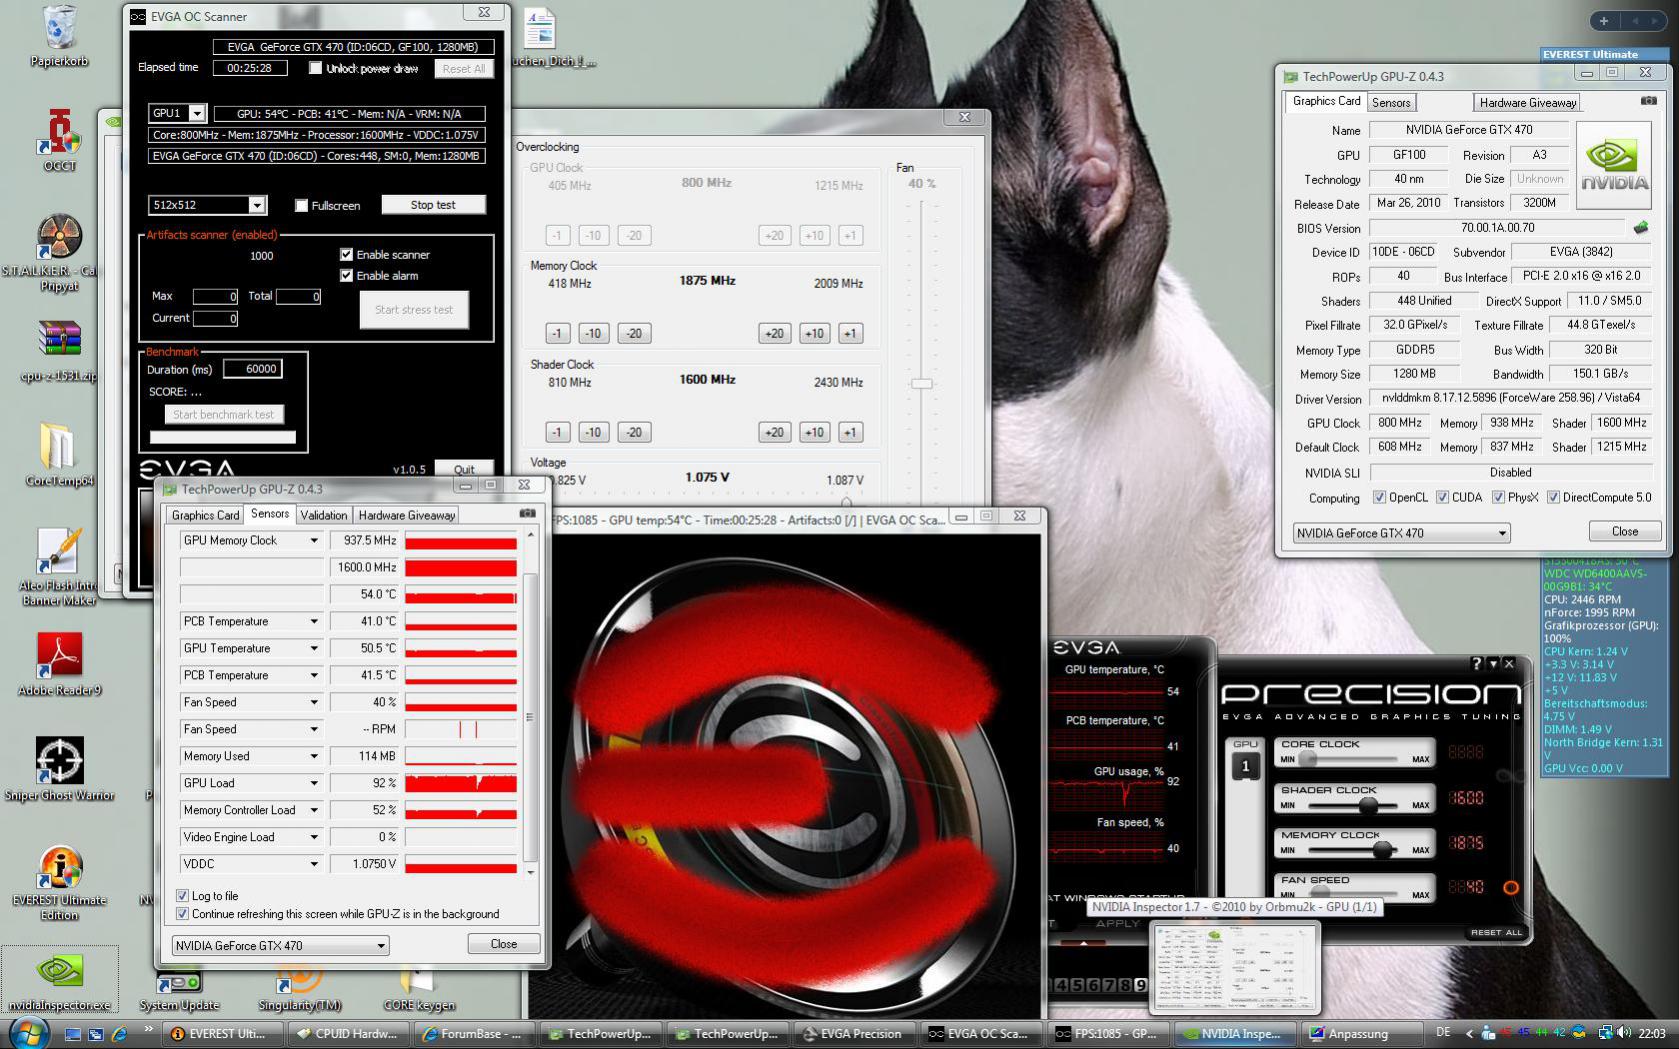The width and height of the screenshot is (1679, 1049).
Task: Launch the OCCT desktop shortcut
Action: pos(59,139)
